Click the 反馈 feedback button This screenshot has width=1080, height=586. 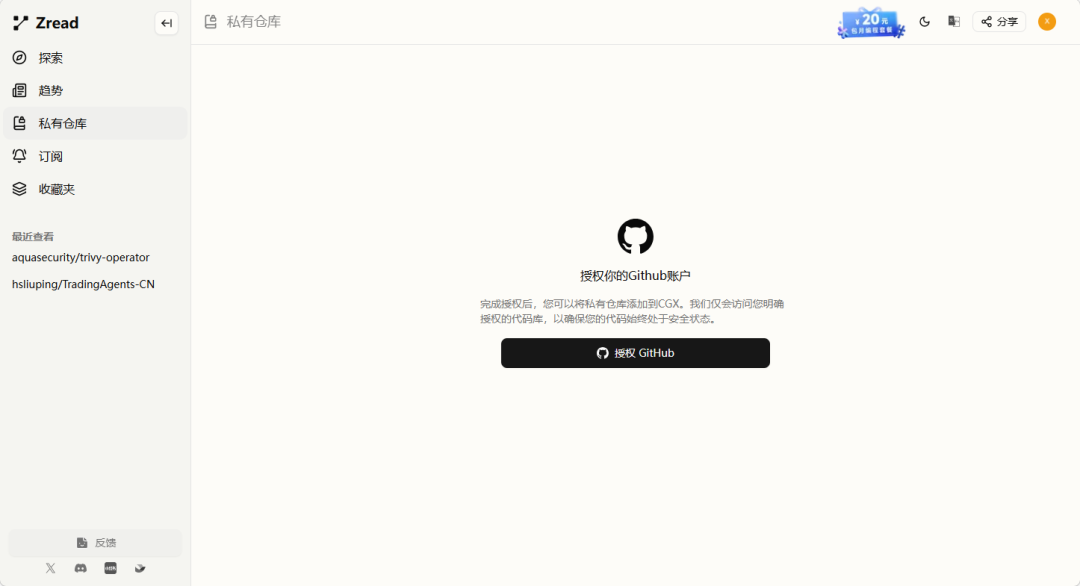click(95, 543)
